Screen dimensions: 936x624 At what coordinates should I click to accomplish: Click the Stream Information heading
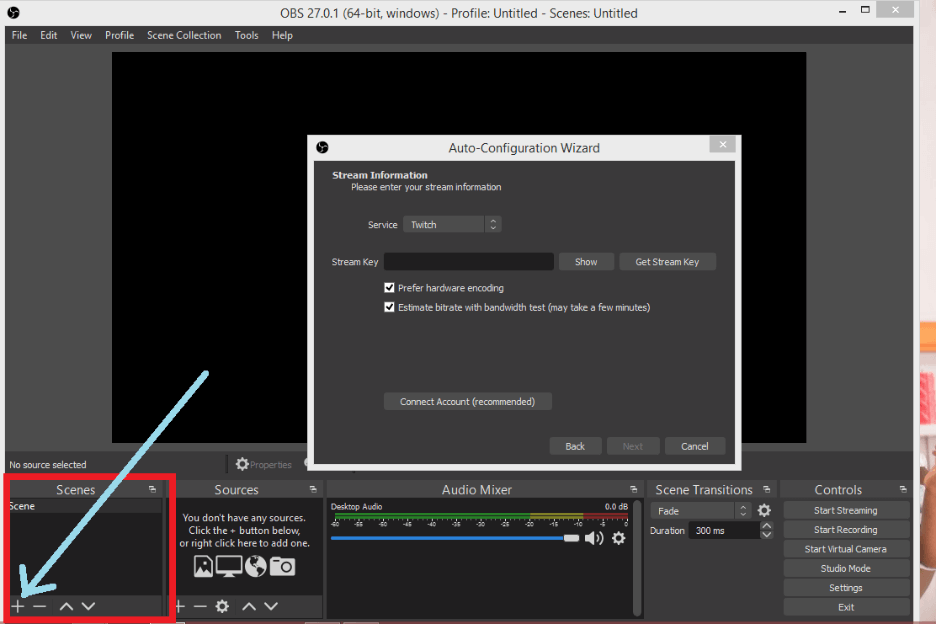click(380, 175)
